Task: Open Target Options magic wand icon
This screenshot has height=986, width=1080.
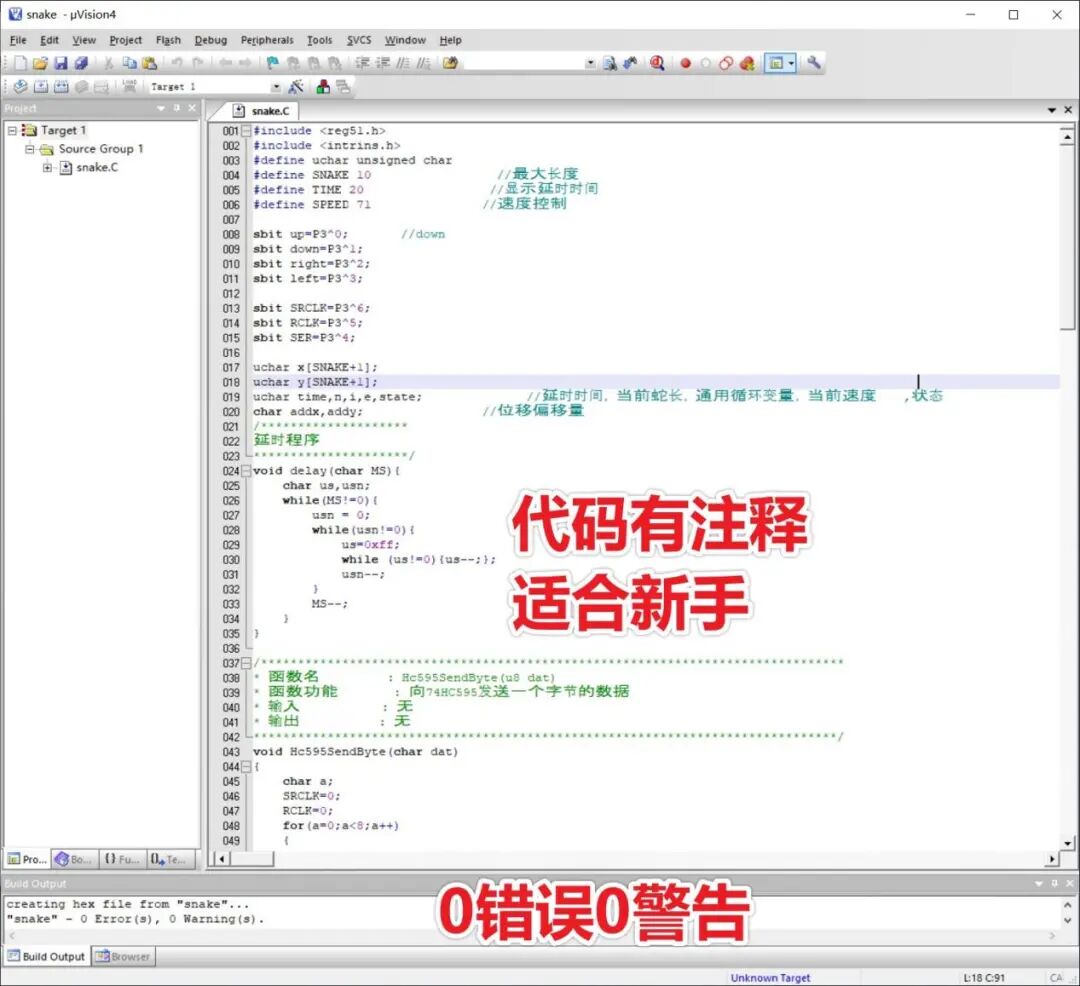Action: (296, 87)
